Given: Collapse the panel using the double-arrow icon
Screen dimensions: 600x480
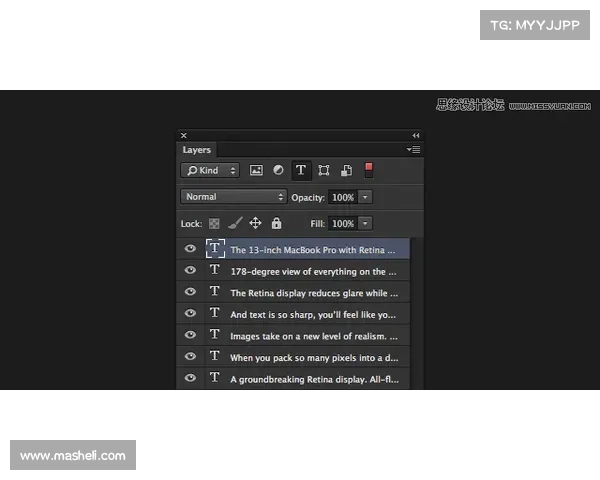Looking at the screenshot, I should (x=416, y=136).
